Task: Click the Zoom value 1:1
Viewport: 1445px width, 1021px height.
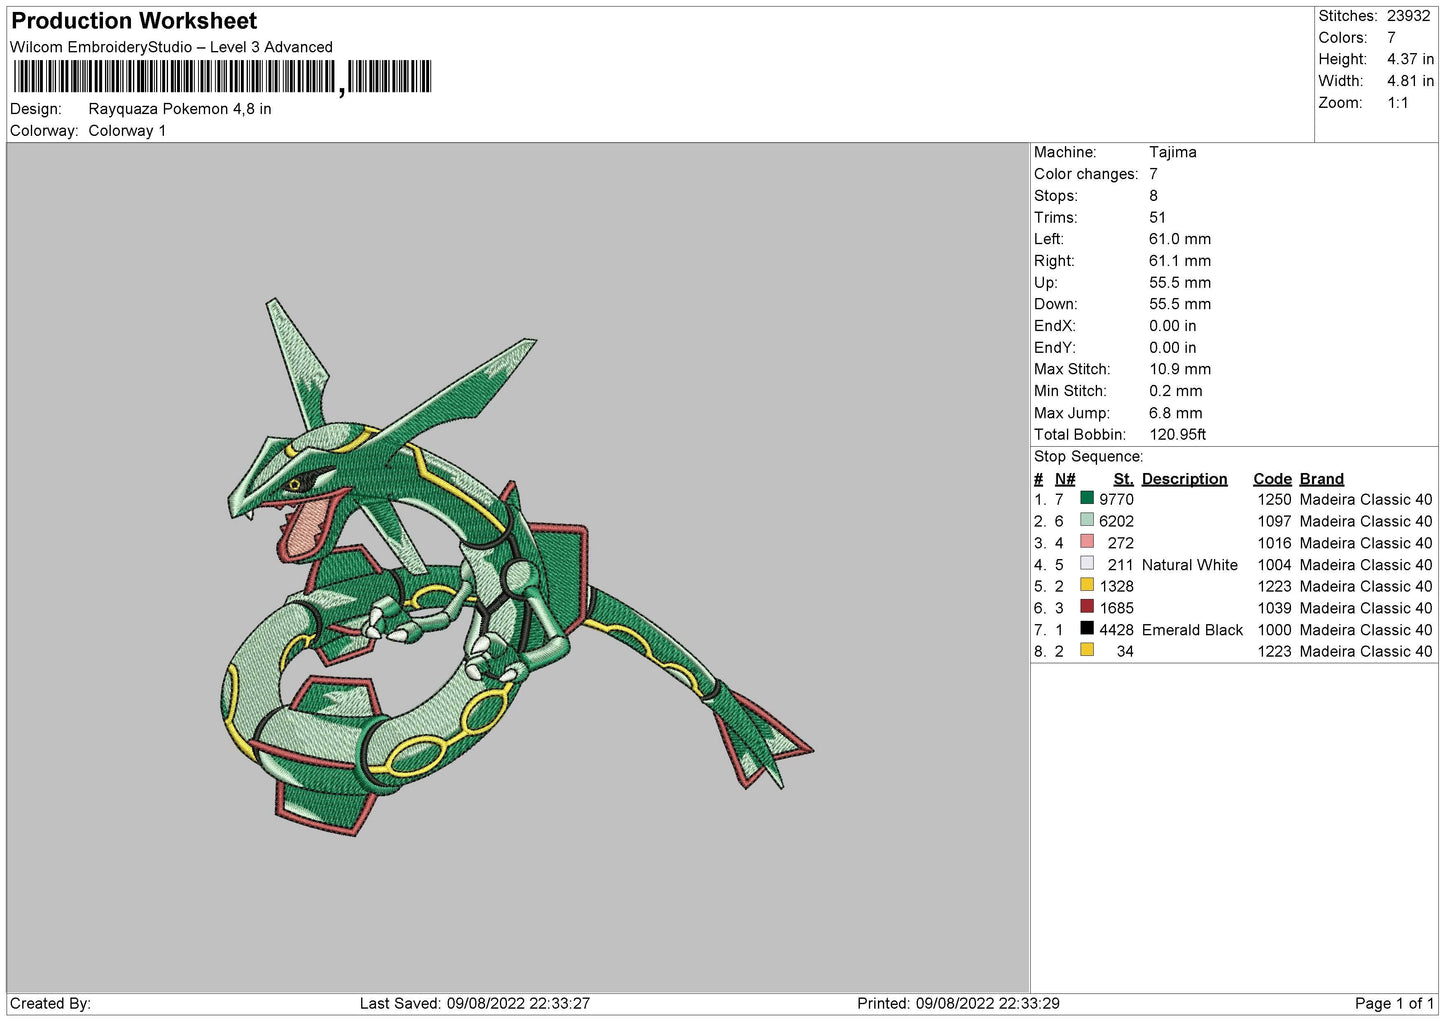Action: coord(1397,103)
